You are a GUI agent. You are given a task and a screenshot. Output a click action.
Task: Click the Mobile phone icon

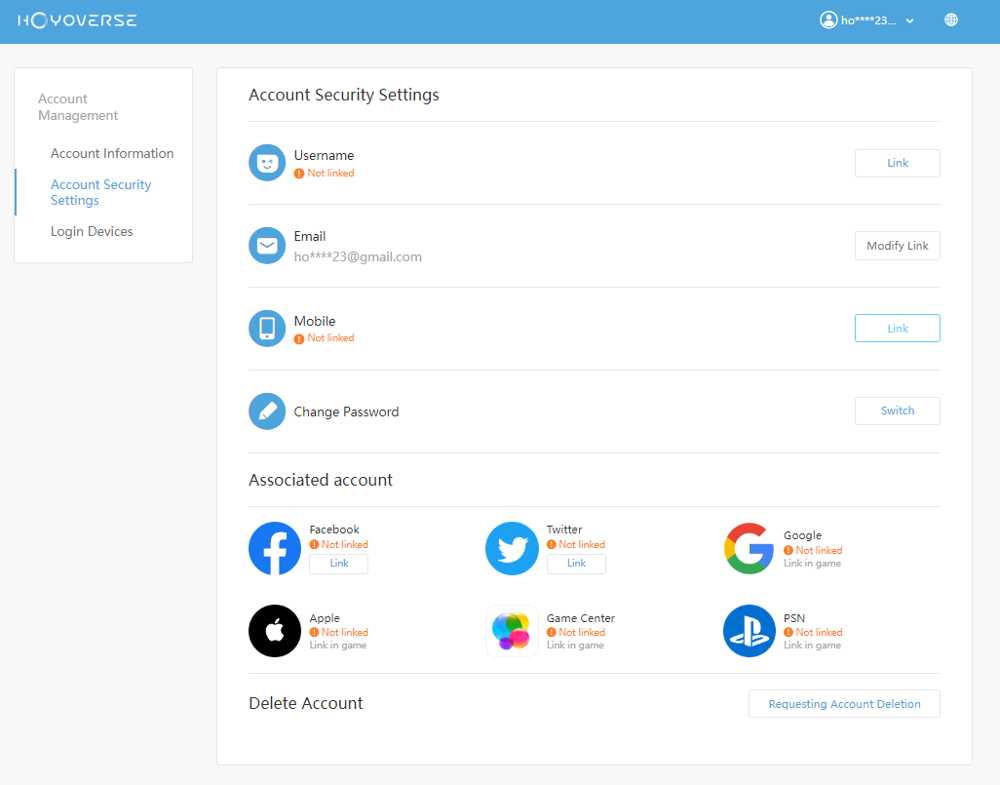tap(267, 328)
